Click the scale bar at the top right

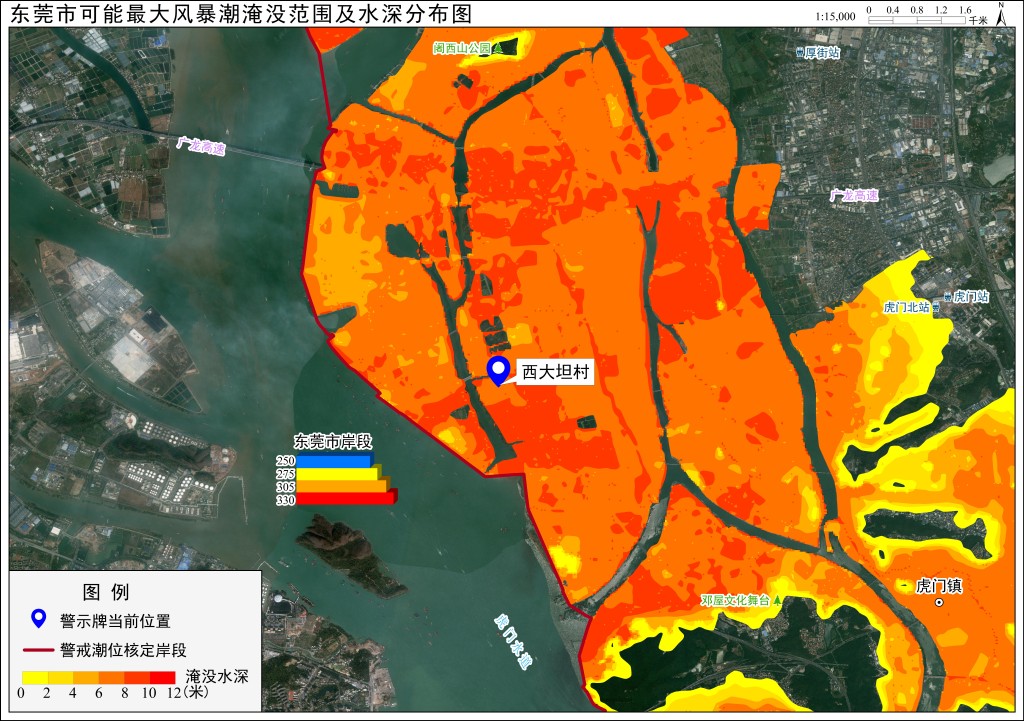(917, 20)
